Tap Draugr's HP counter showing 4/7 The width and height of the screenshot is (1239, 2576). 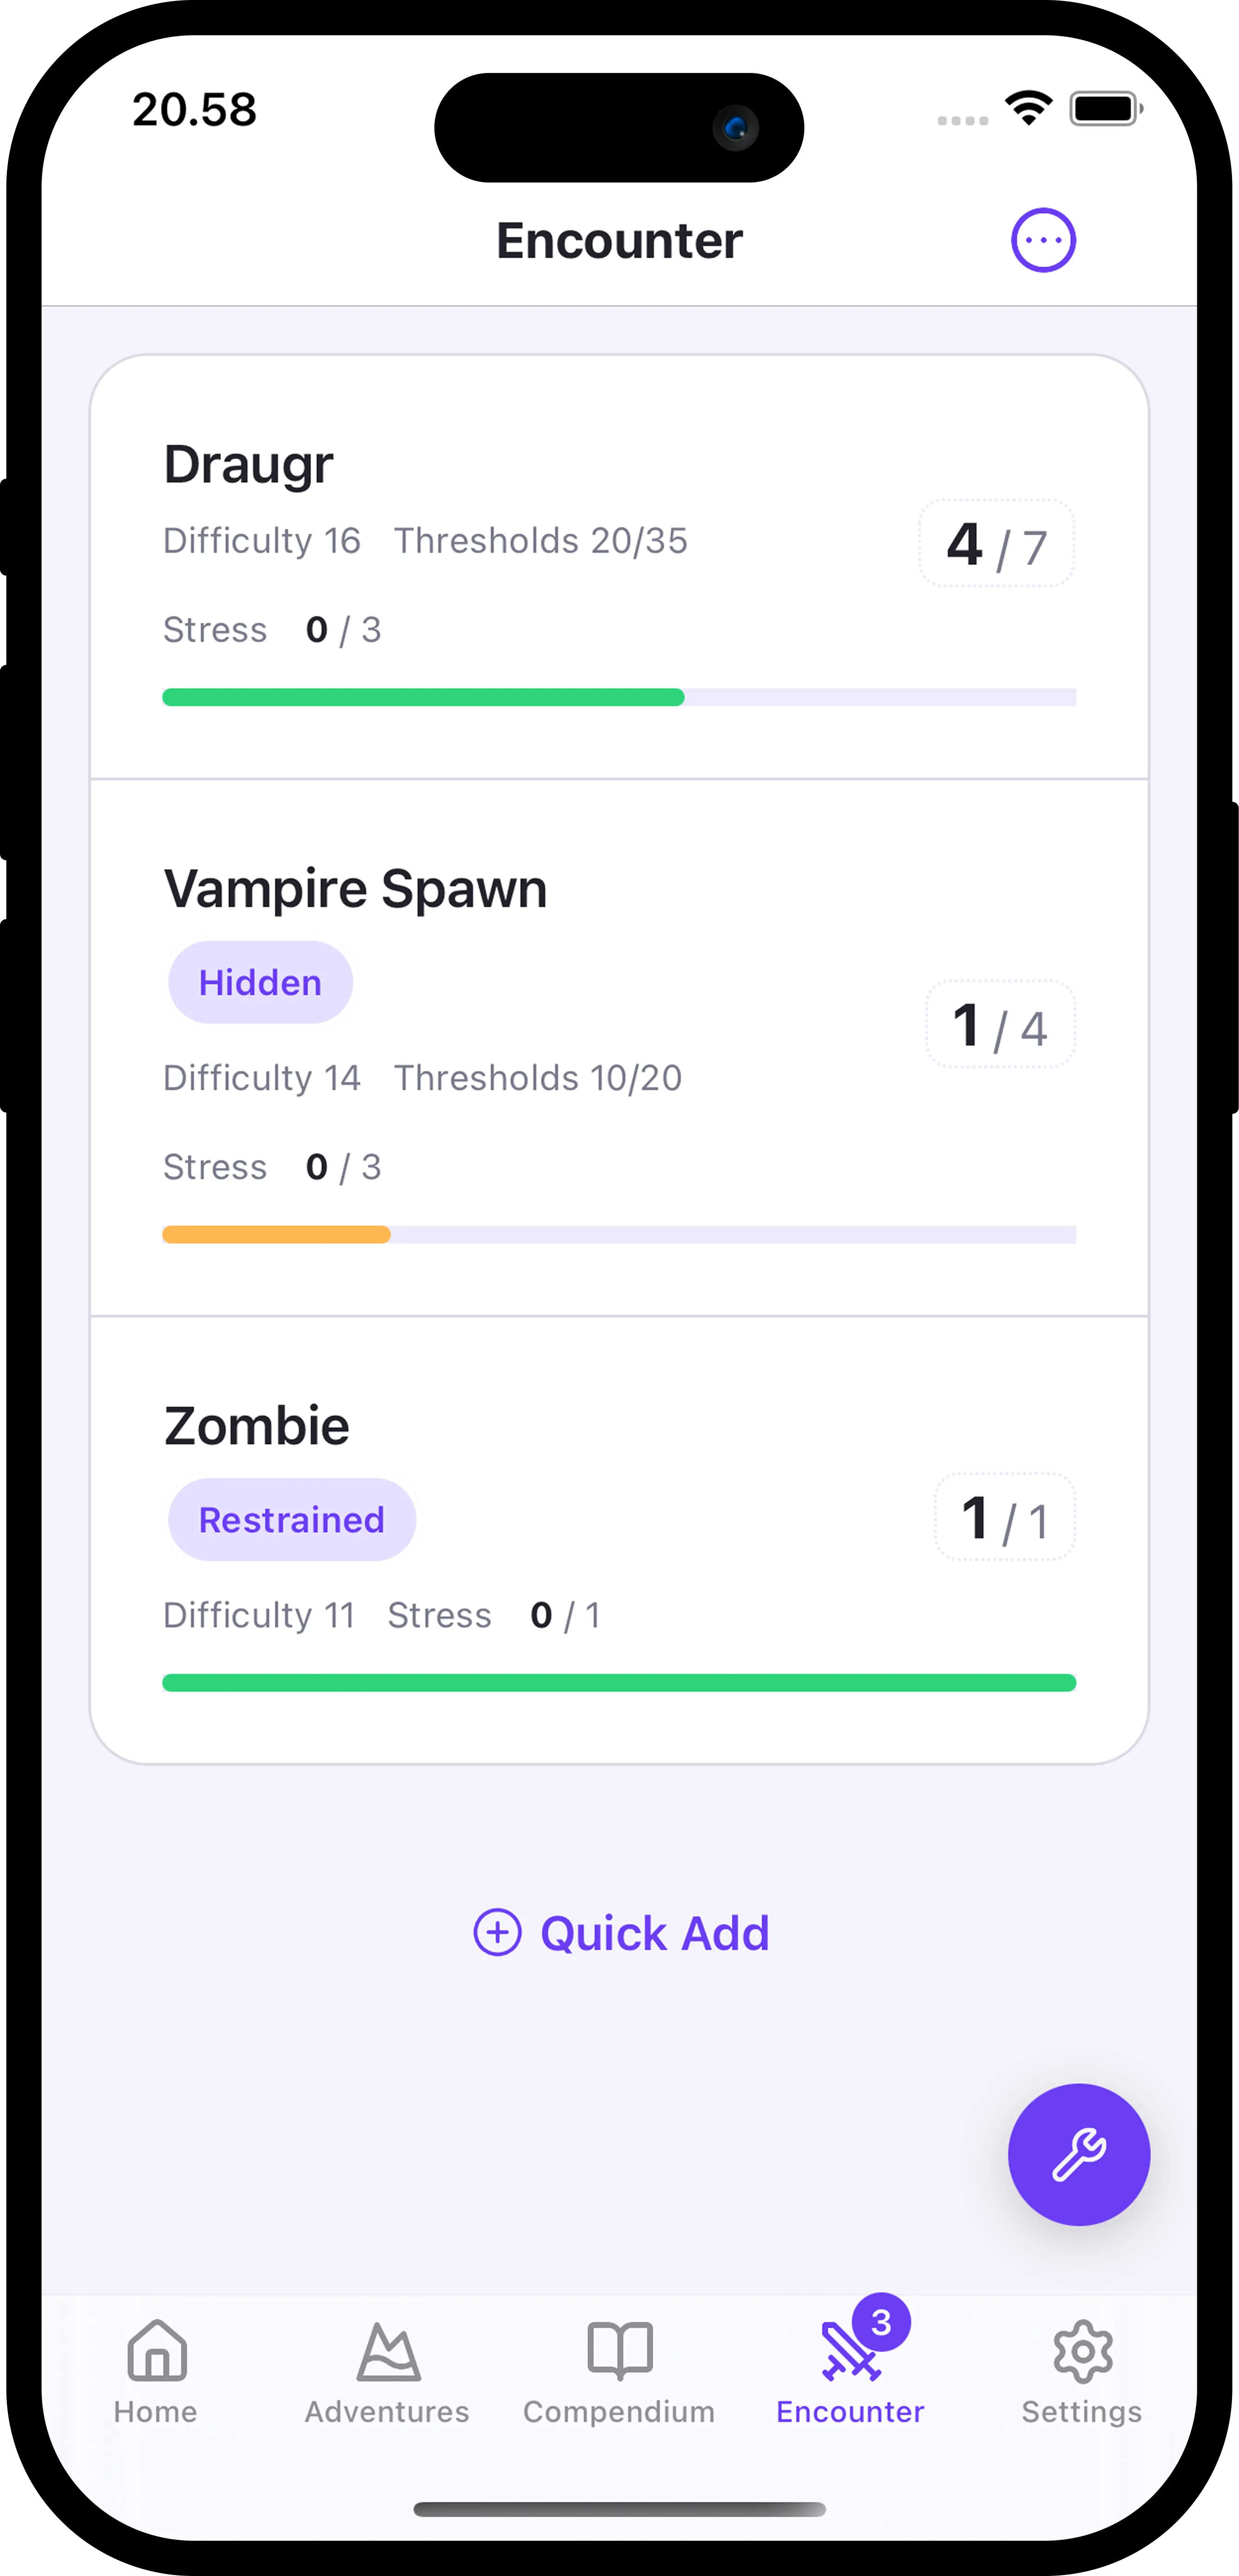[x=996, y=544]
